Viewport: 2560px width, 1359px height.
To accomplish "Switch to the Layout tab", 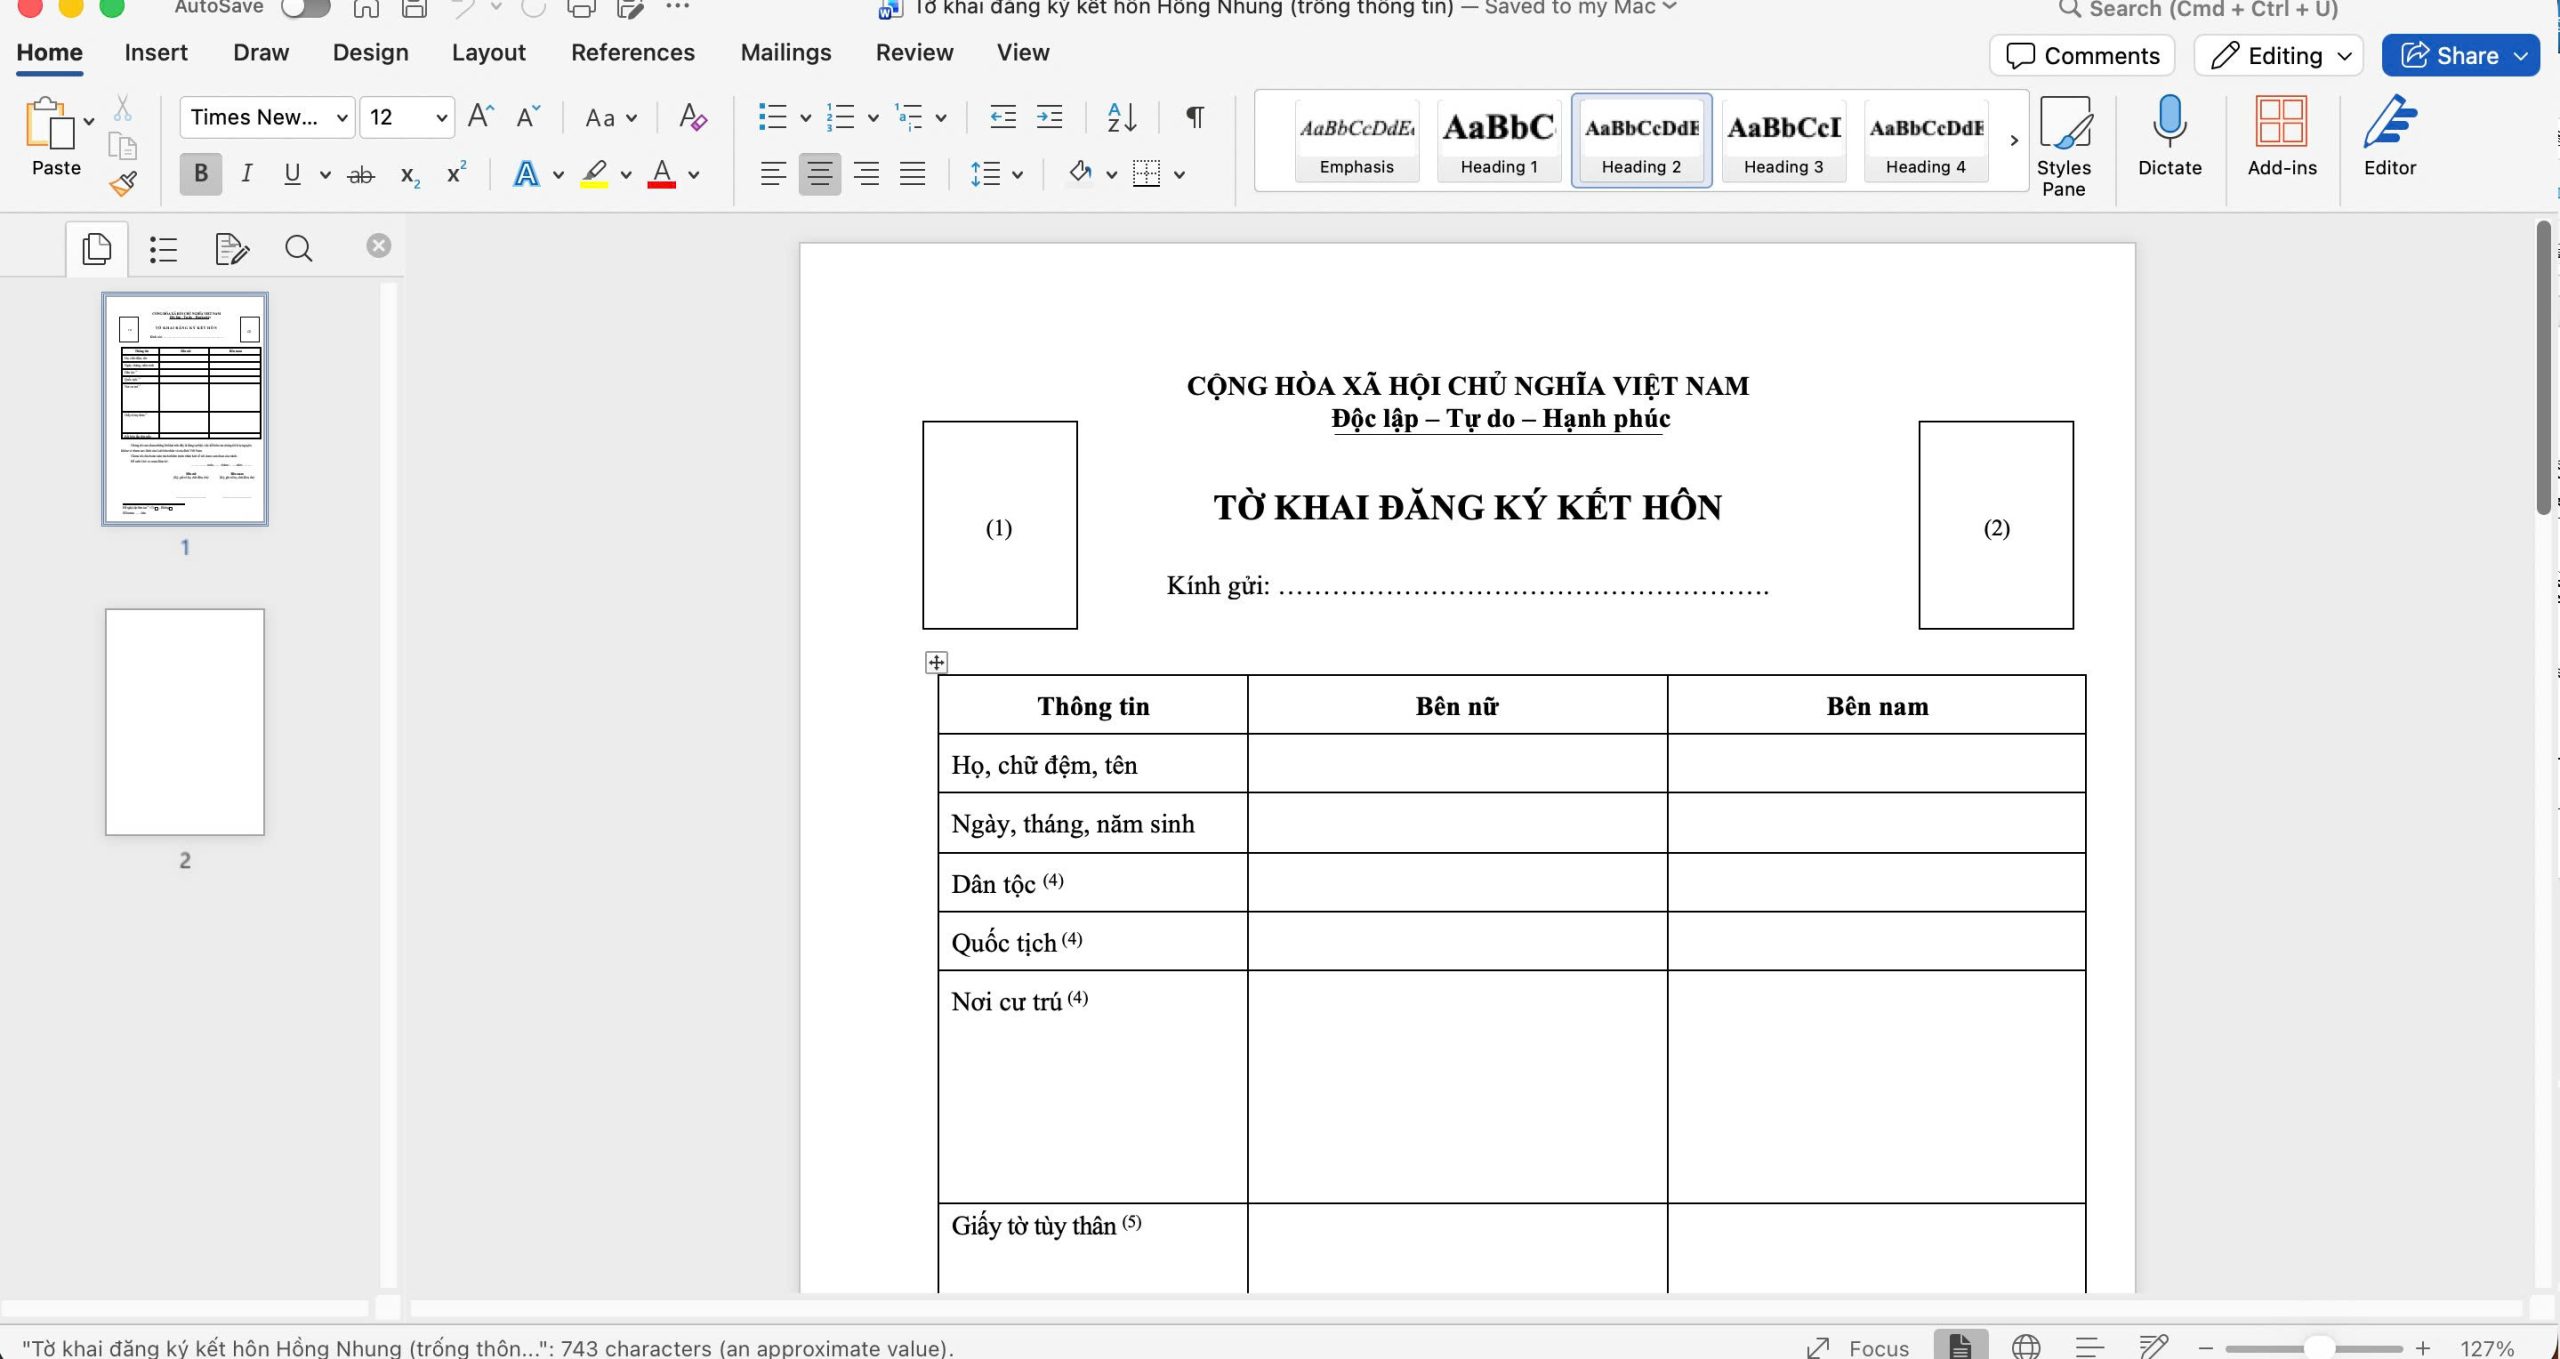I will [489, 53].
